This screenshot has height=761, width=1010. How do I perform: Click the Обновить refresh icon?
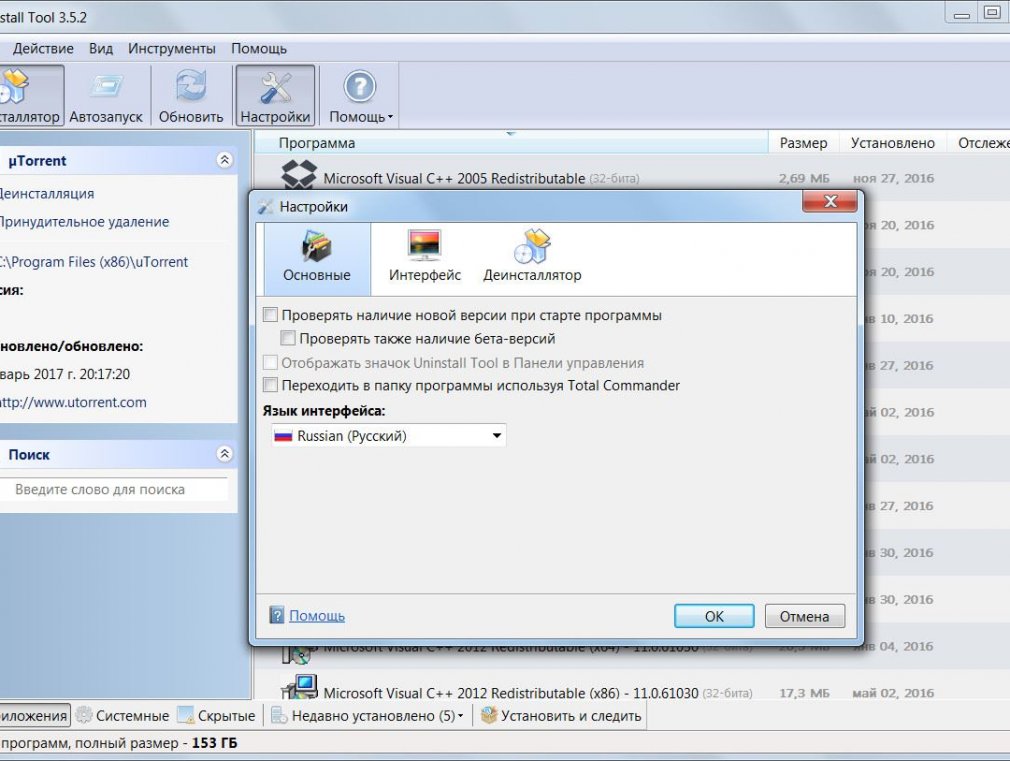coord(191,86)
